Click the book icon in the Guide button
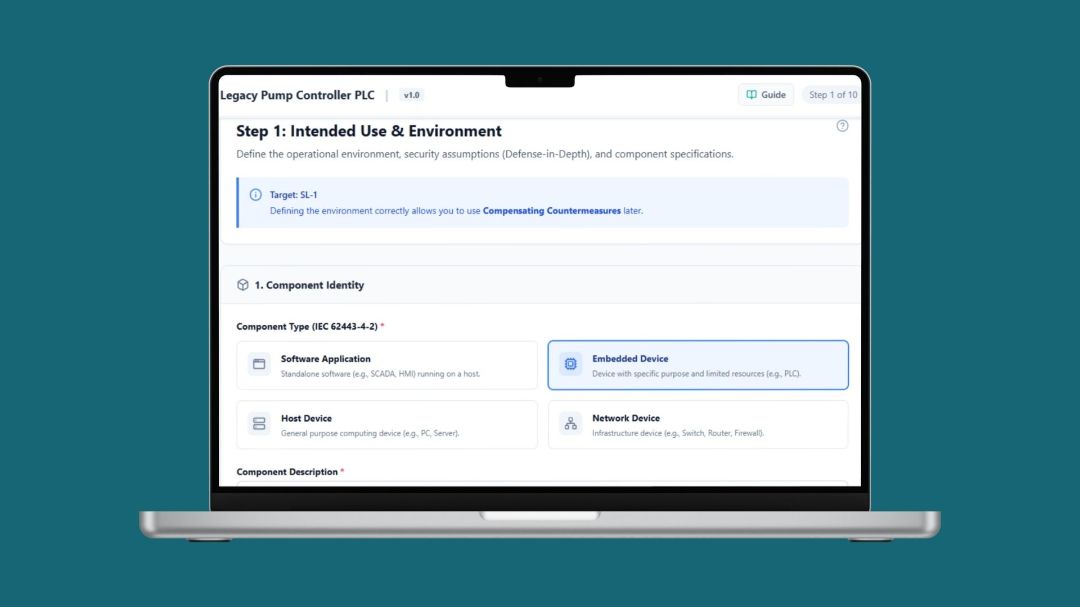The height and width of the screenshot is (607, 1080). point(751,95)
